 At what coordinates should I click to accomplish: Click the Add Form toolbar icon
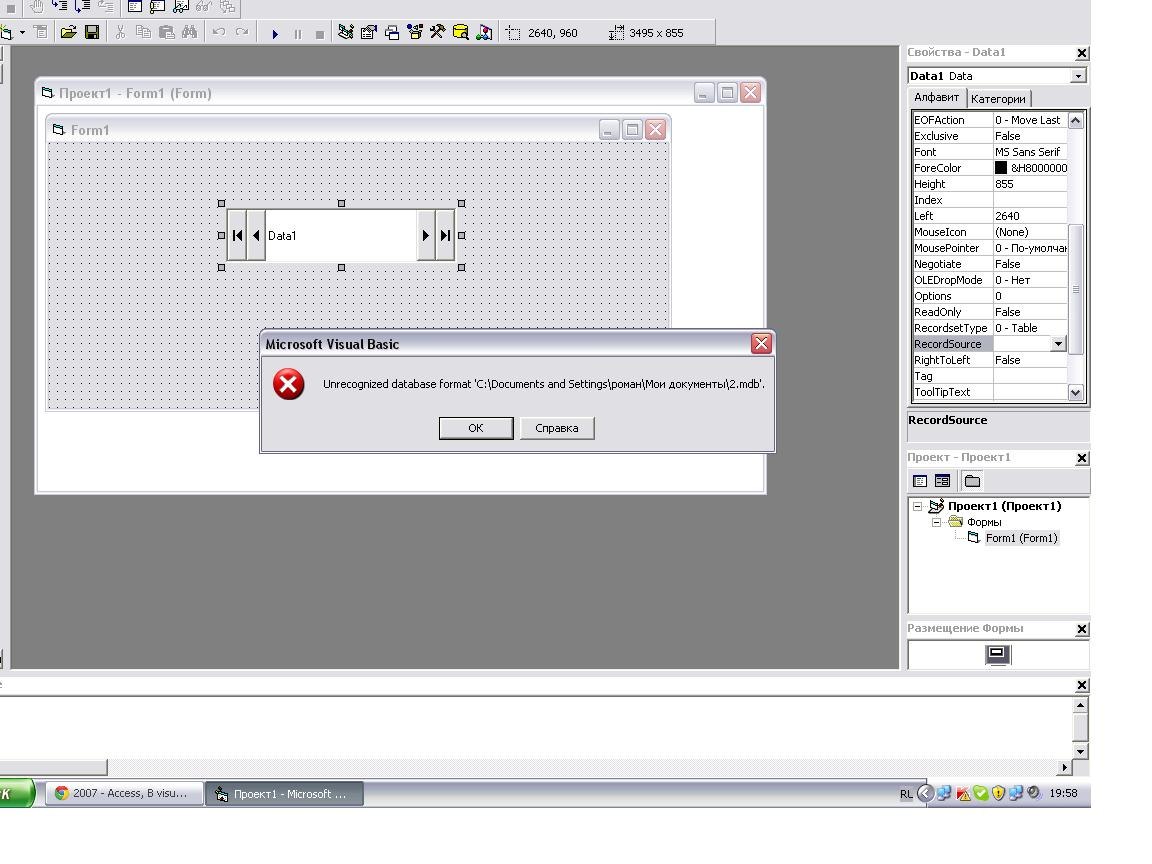pyautogui.click(x=7, y=33)
